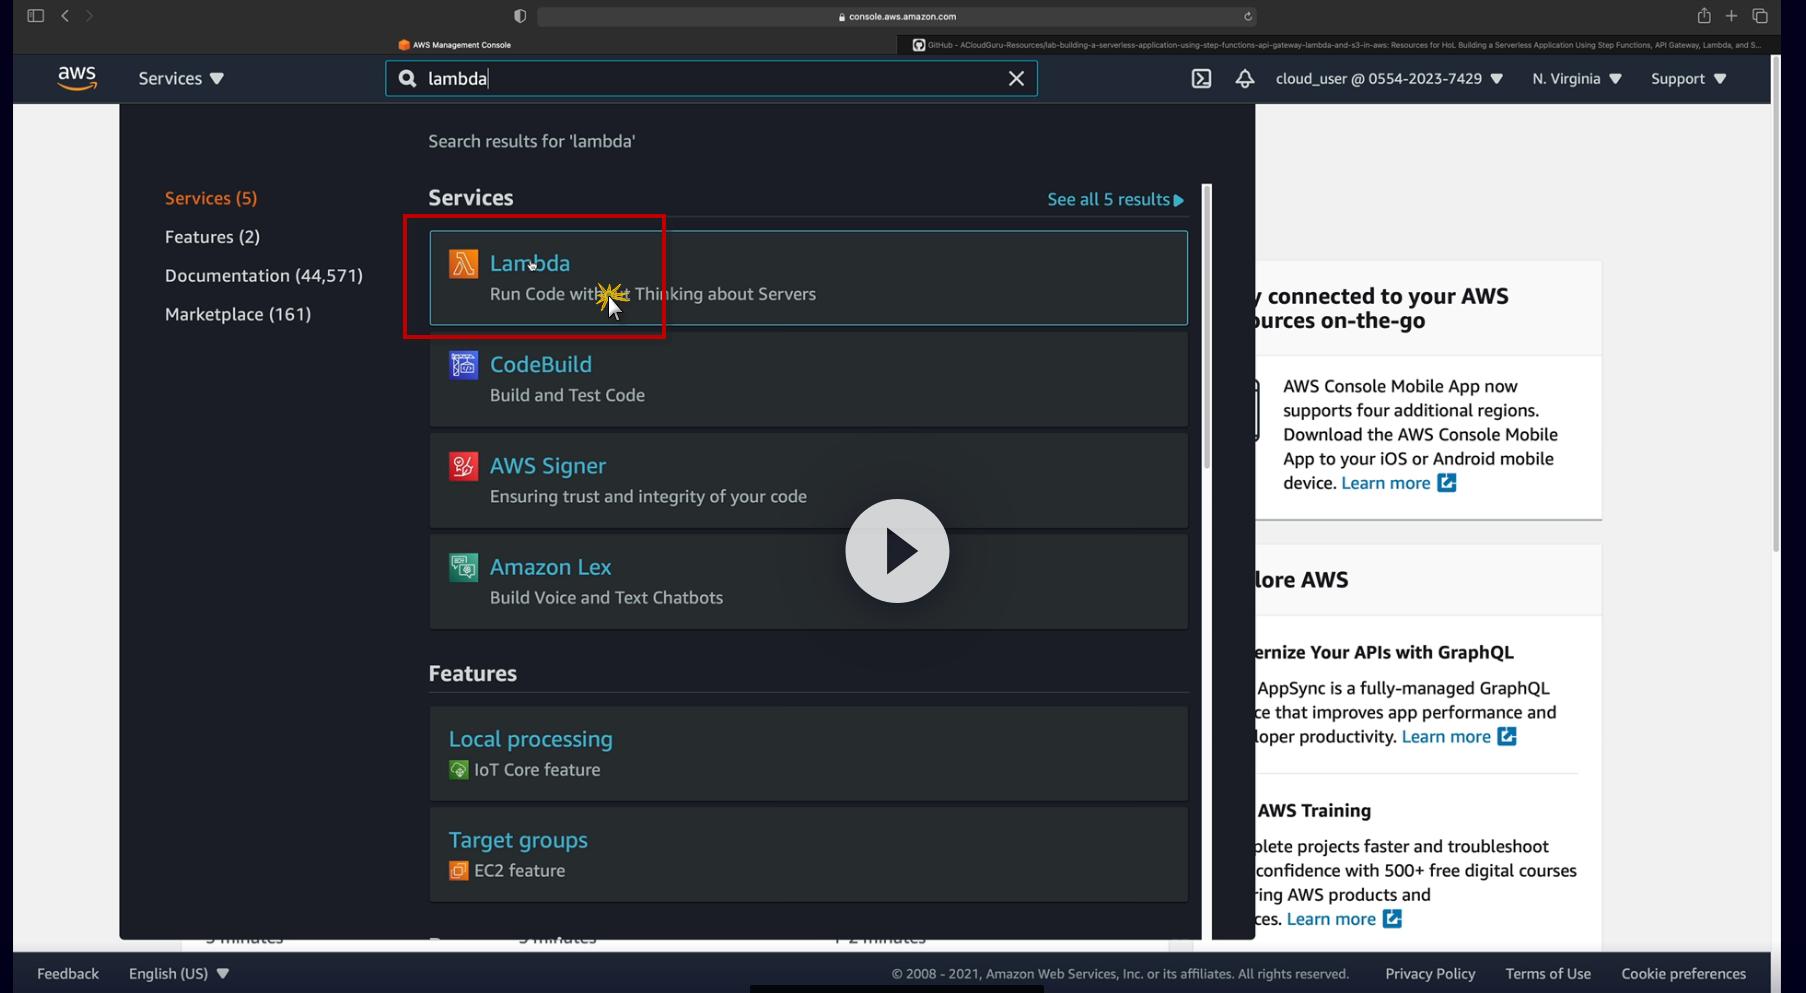Image resolution: width=1806 pixels, height=993 pixels.
Task: Open the CodeBuild service link
Action: click(541, 364)
